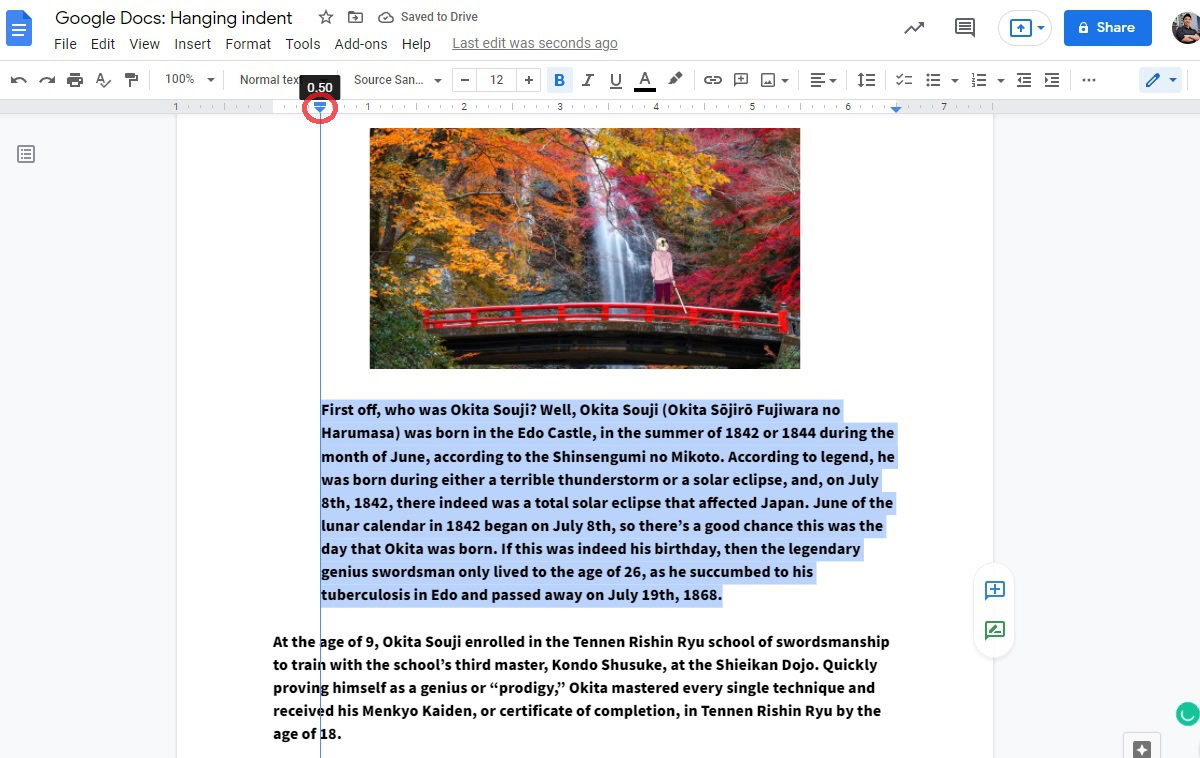Click the comment history icon
The image size is (1200, 758).
click(964, 28)
